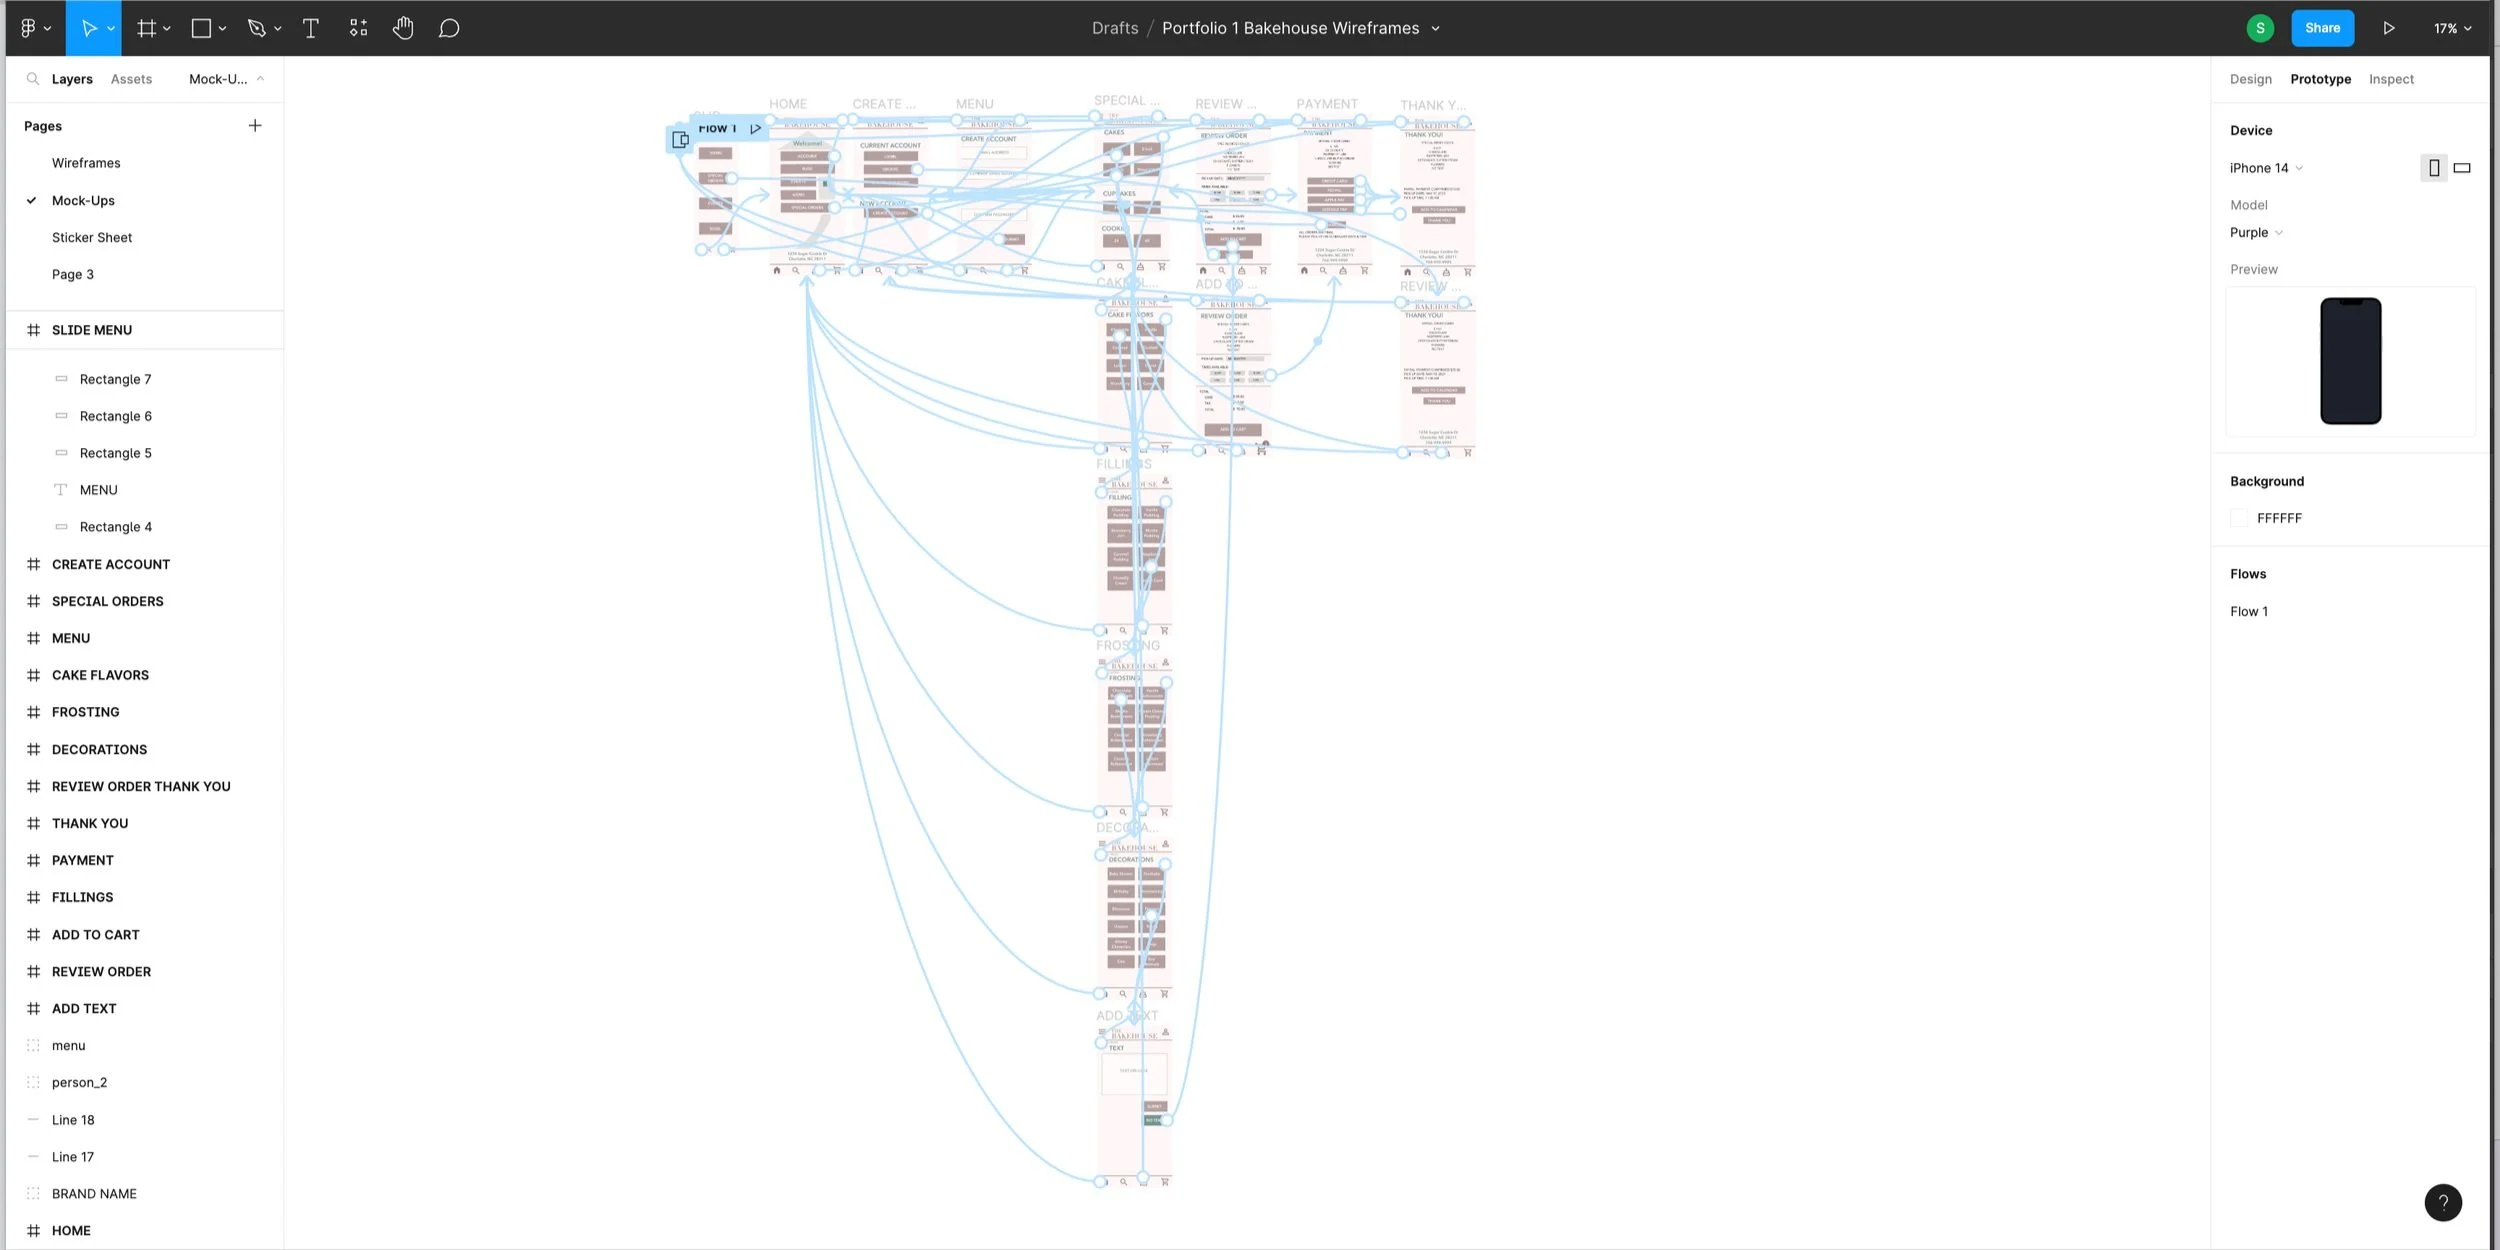This screenshot has width=2500, height=1250.
Task: Switch to the Design tab
Action: [2250, 79]
